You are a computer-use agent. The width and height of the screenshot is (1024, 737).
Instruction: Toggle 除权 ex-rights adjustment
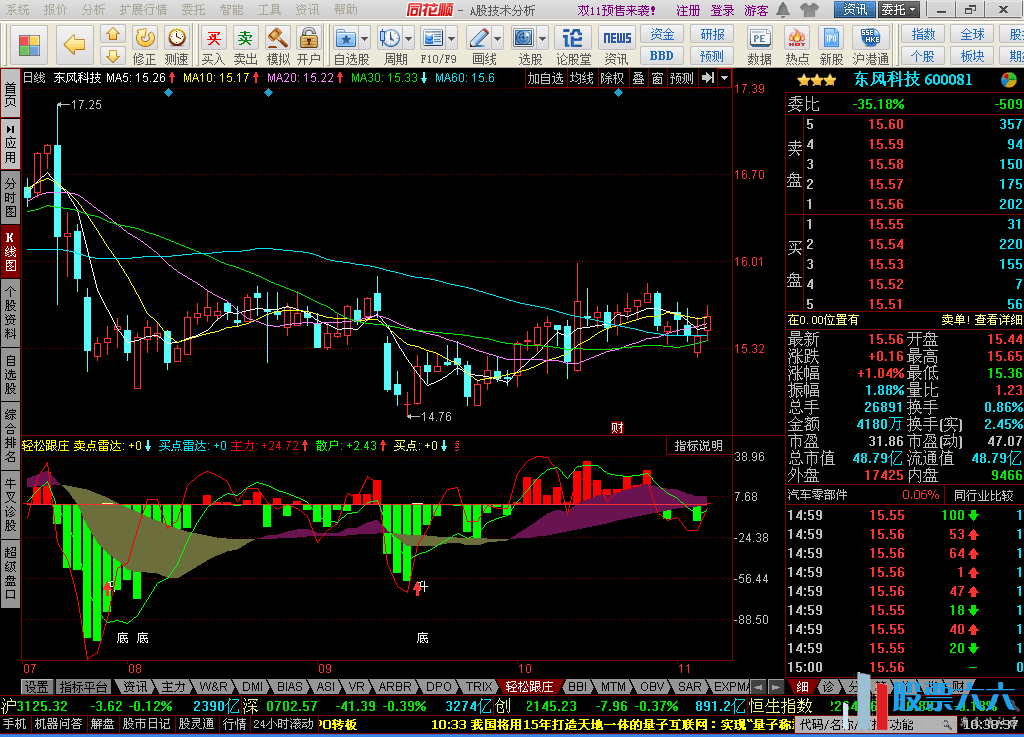coord(612,78)
